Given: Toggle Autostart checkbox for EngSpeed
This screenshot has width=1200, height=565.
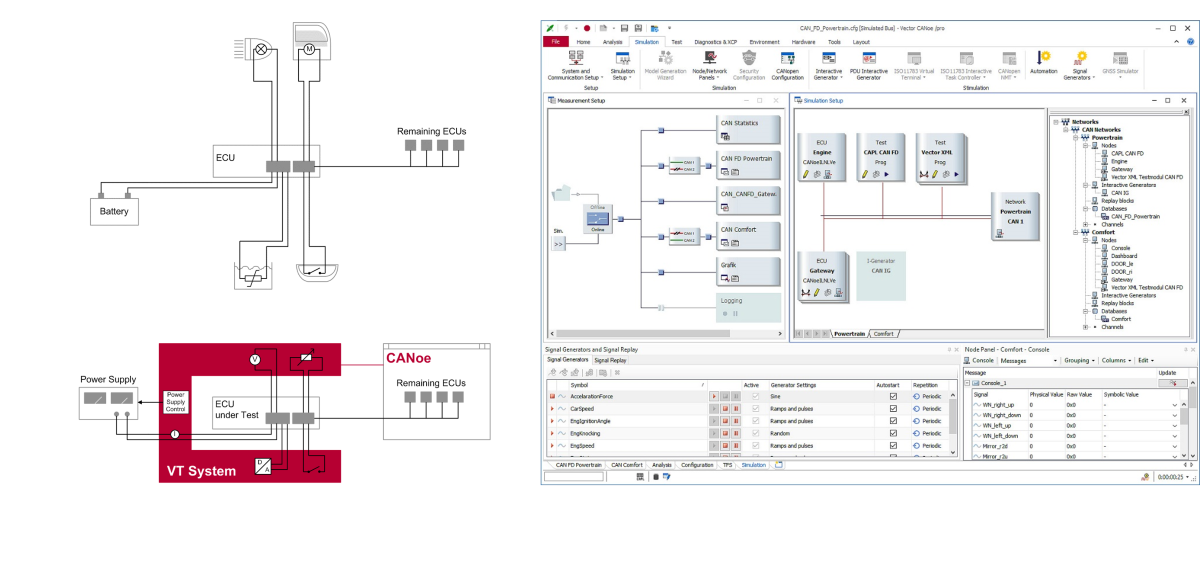Looking at the screenshot, I should [x=893, y=445].
